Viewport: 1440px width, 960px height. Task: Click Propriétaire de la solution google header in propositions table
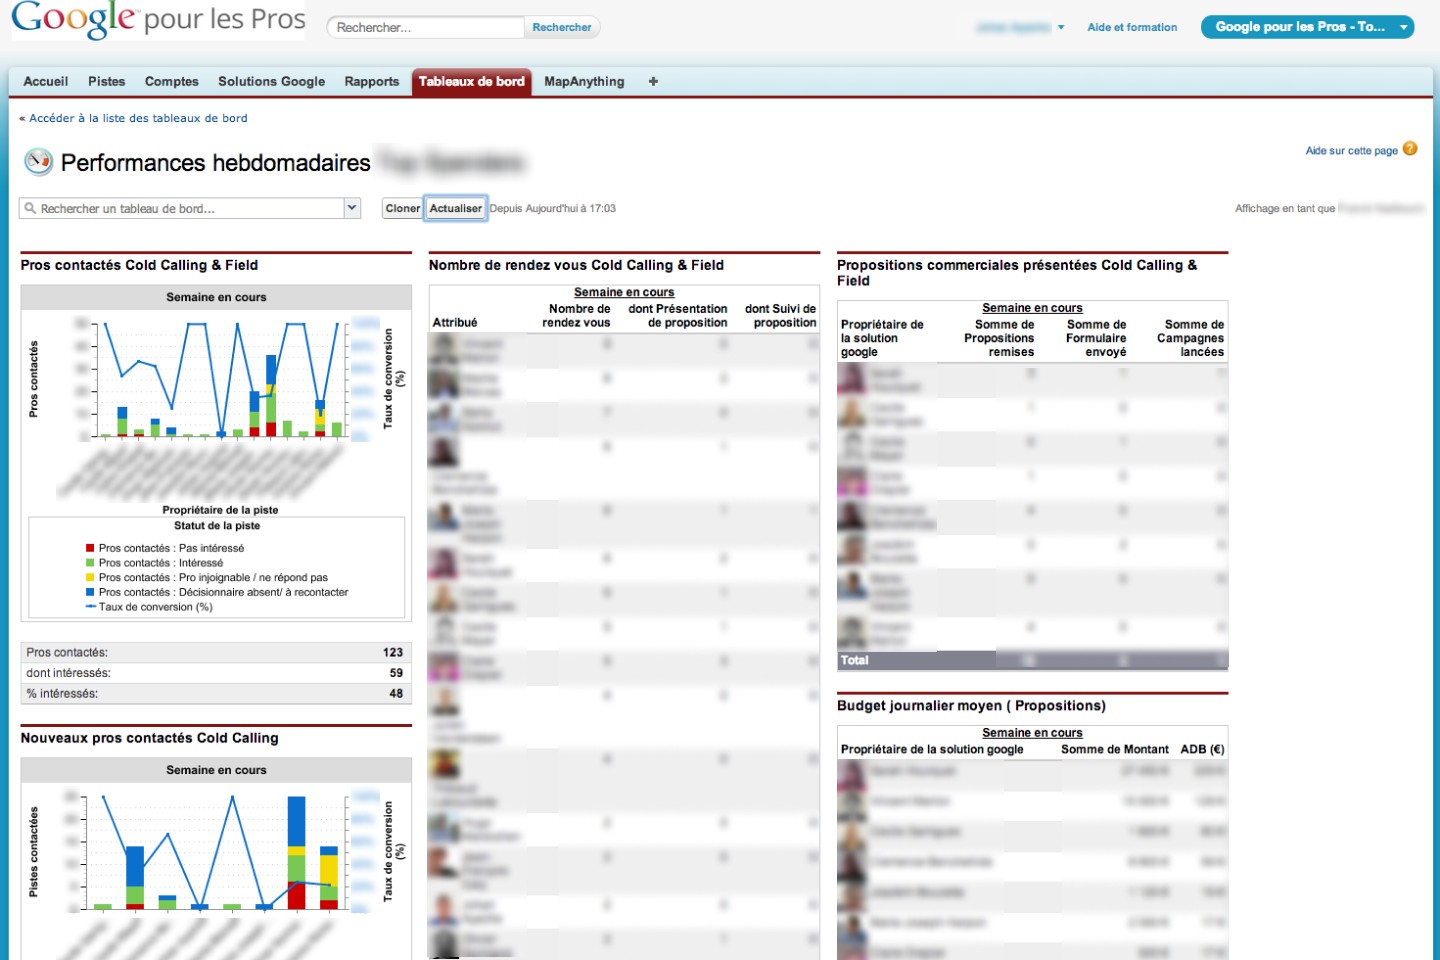click(882, 338)
